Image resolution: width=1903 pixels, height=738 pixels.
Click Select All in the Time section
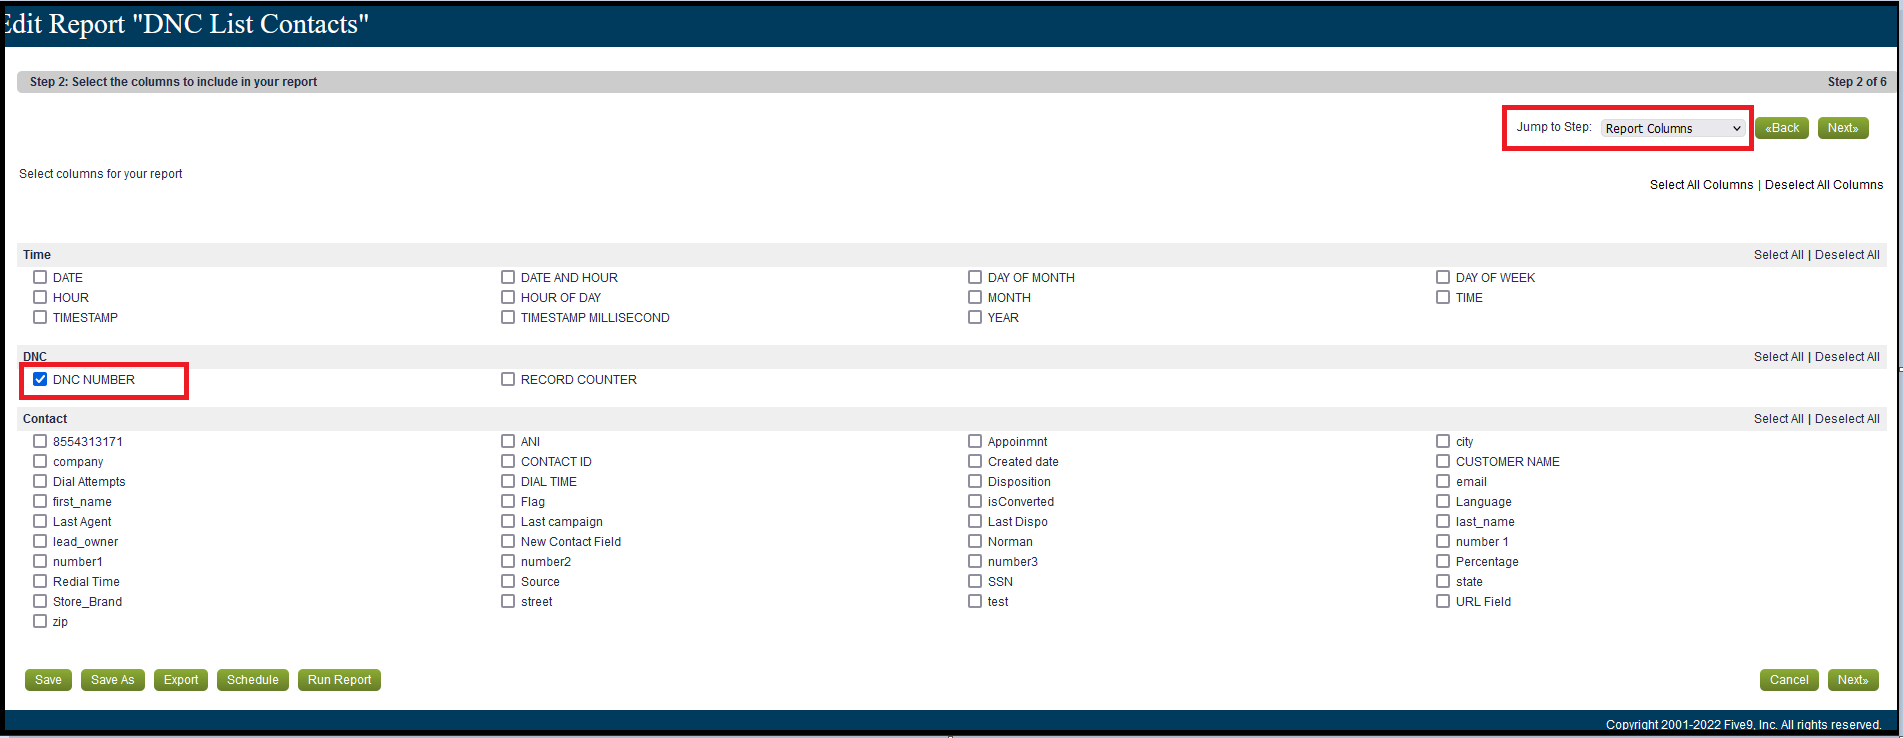point(1778,255)
